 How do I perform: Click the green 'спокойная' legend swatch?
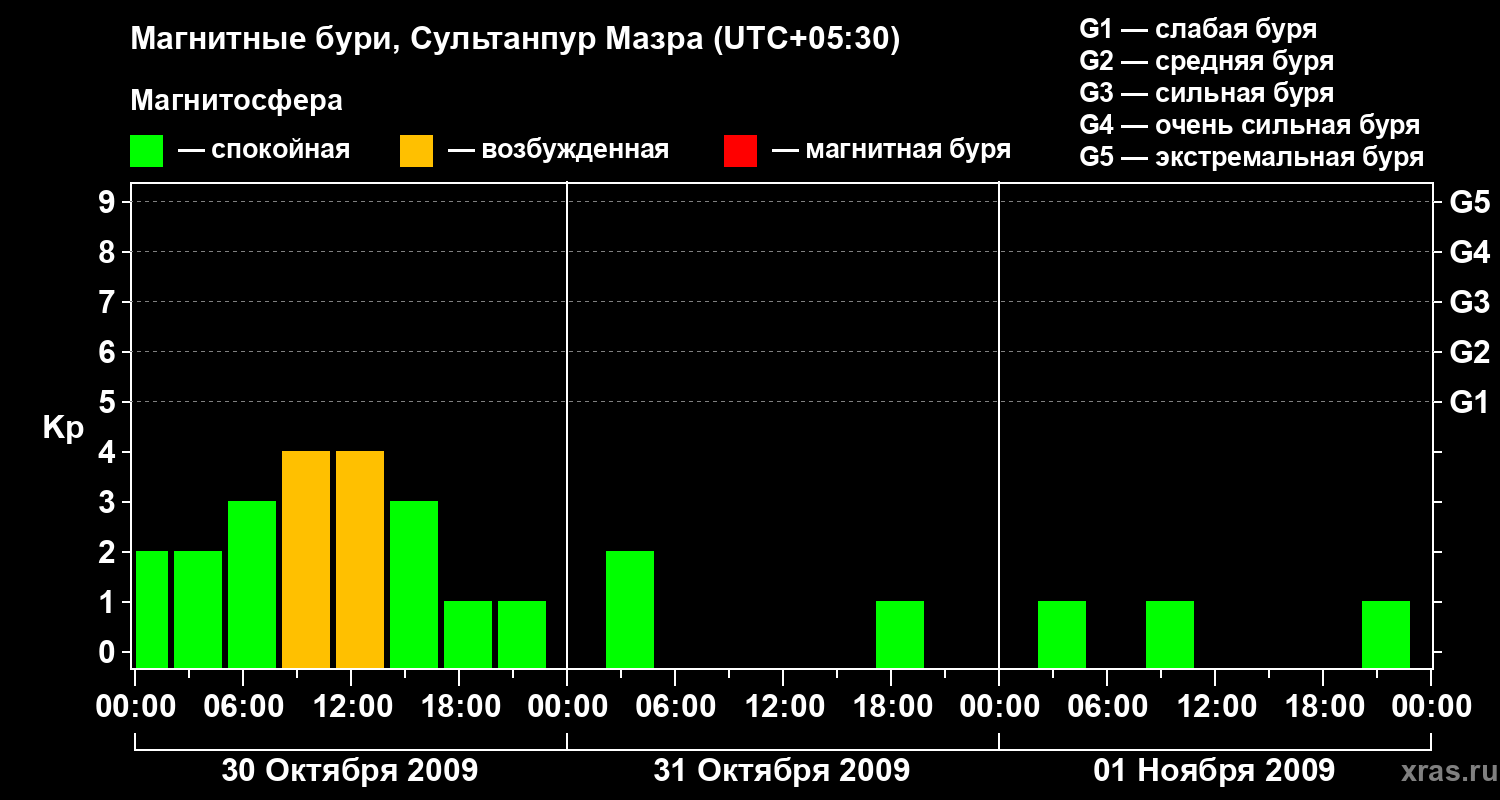146,151
